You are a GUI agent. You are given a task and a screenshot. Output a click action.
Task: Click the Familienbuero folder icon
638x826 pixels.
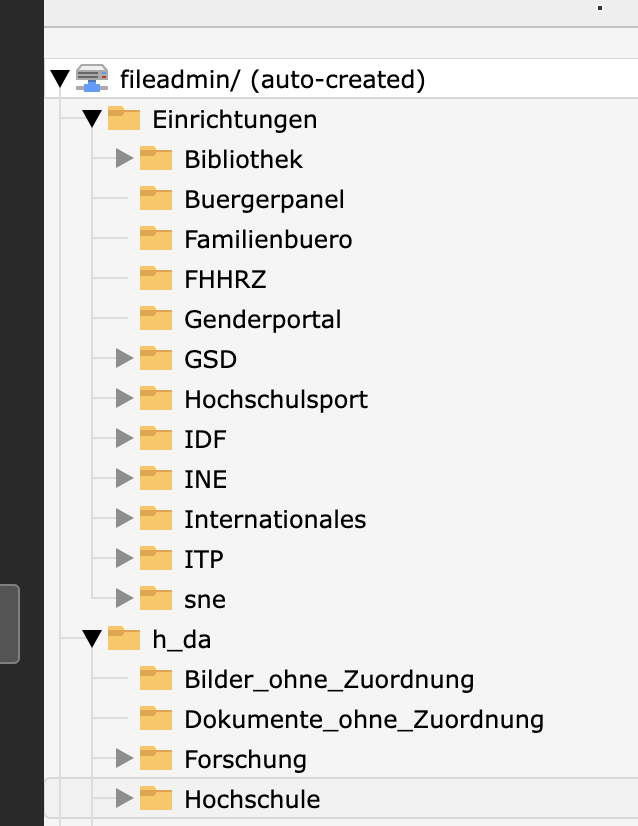156,238
